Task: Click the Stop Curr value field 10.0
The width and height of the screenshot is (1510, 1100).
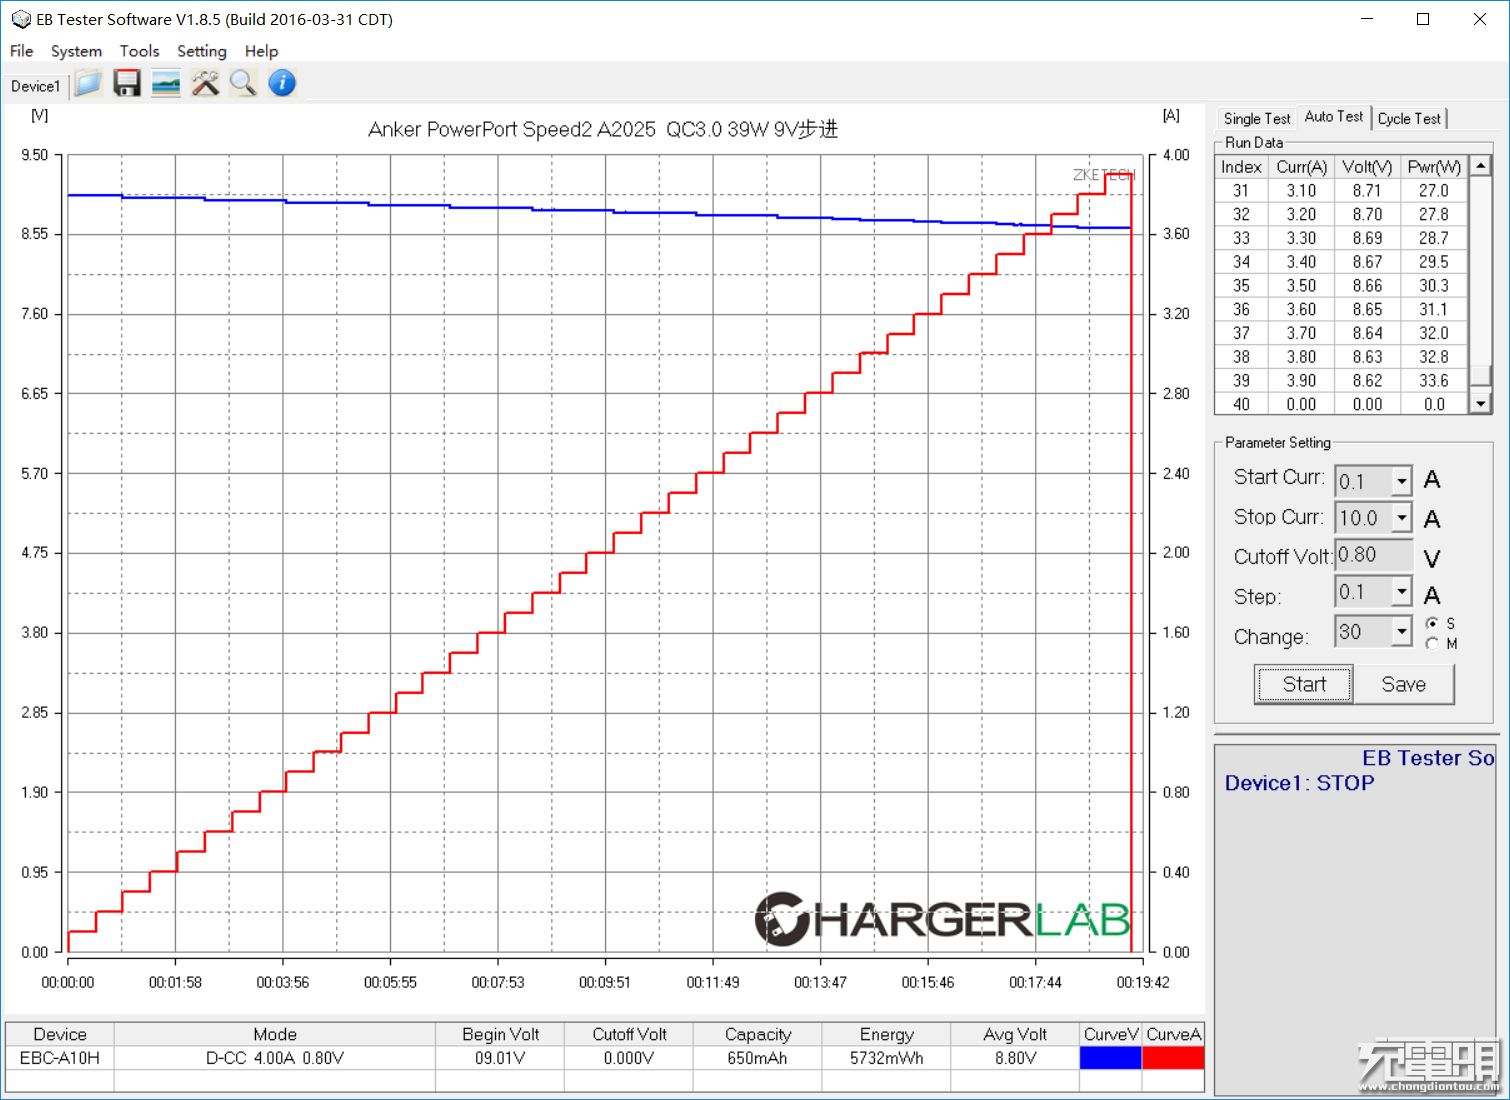Action: click(x=1364, y=518)
